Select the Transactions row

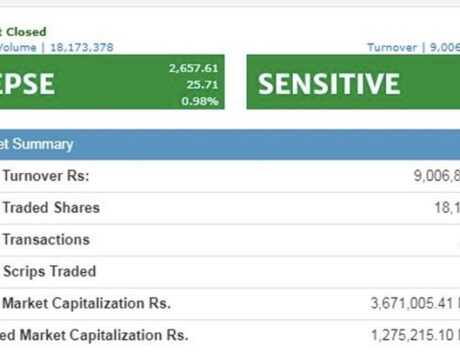(x=230, y=240)
